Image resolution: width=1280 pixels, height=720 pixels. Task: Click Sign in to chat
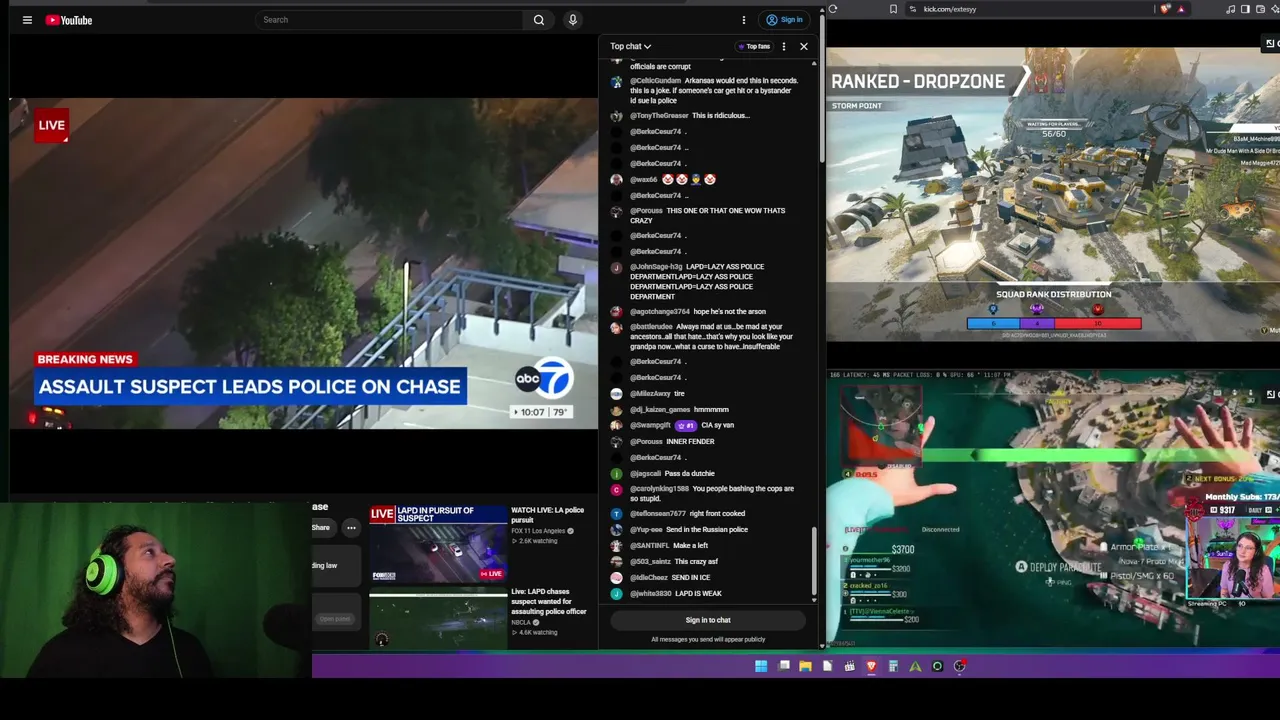click(x=708, y=620)
